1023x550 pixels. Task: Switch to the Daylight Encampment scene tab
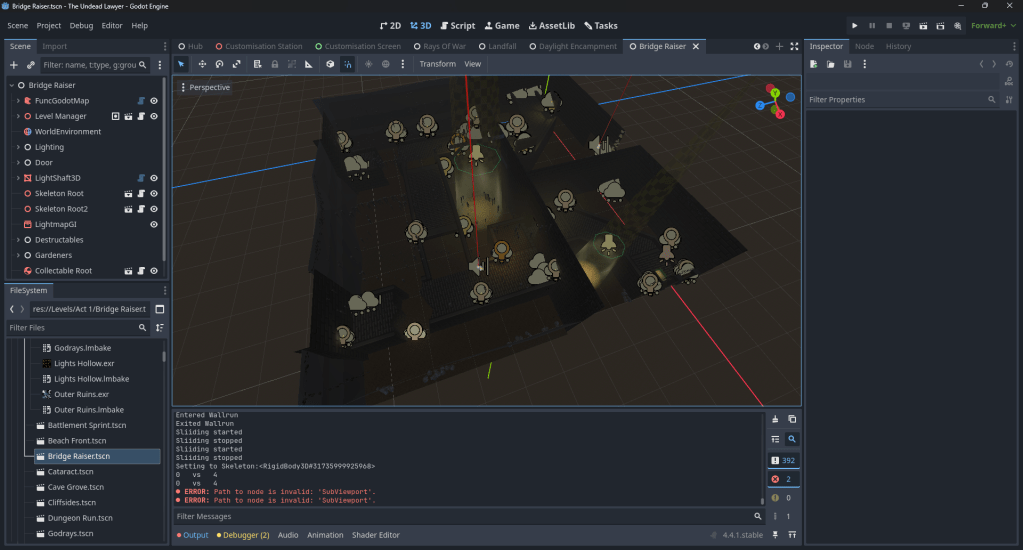[x=572, y=46]
